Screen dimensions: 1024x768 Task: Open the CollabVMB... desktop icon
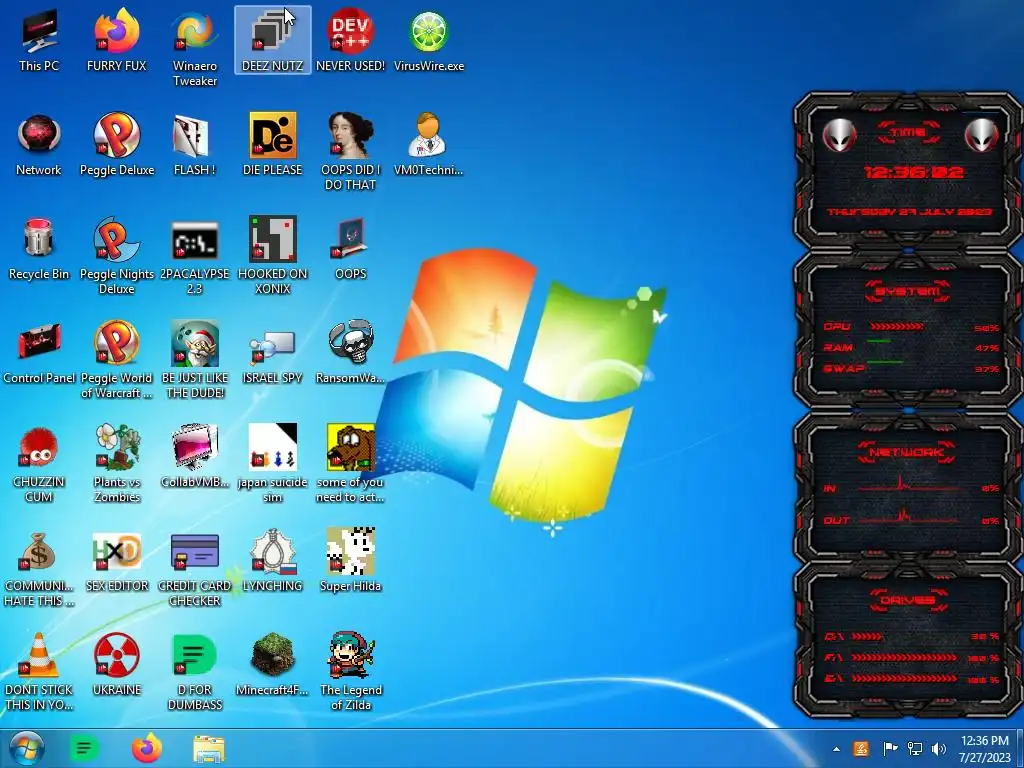coord(195,456)
